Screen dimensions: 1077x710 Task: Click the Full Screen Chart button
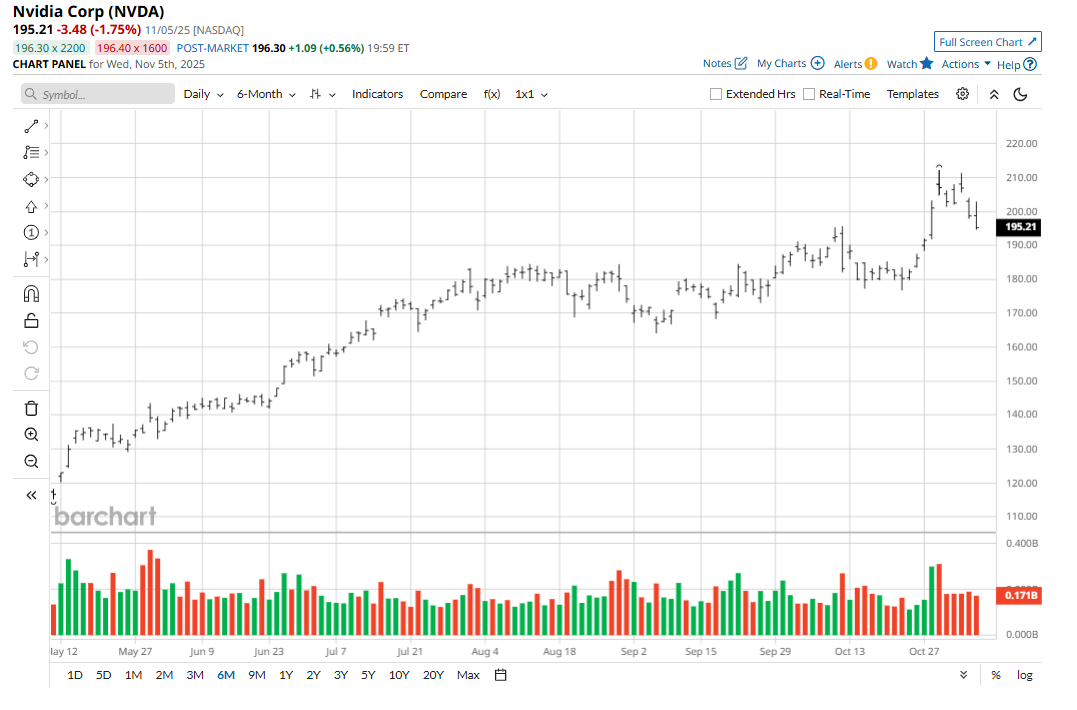click(x=987, y=42)
